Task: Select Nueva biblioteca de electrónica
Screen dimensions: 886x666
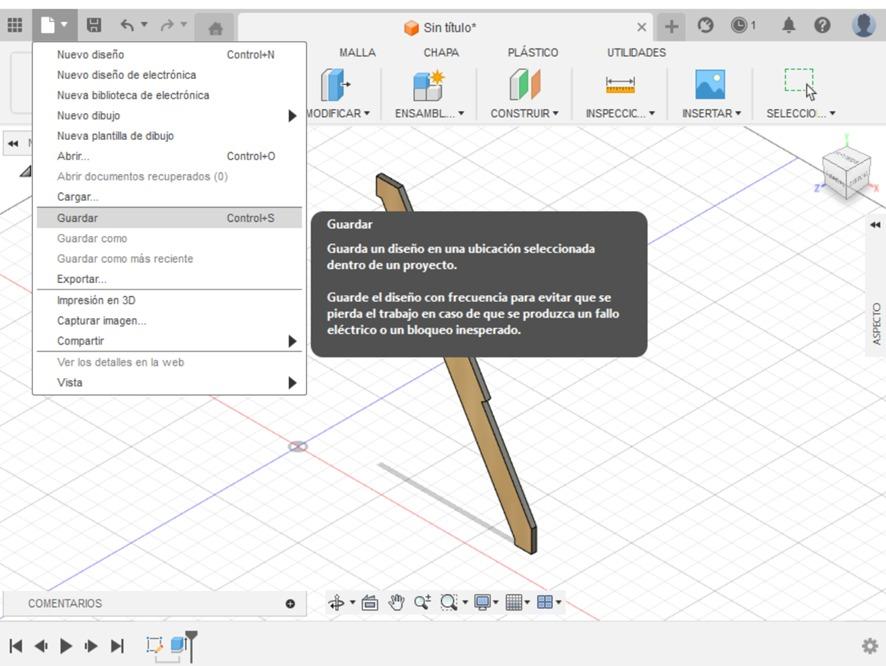Action: coord(169,95)
